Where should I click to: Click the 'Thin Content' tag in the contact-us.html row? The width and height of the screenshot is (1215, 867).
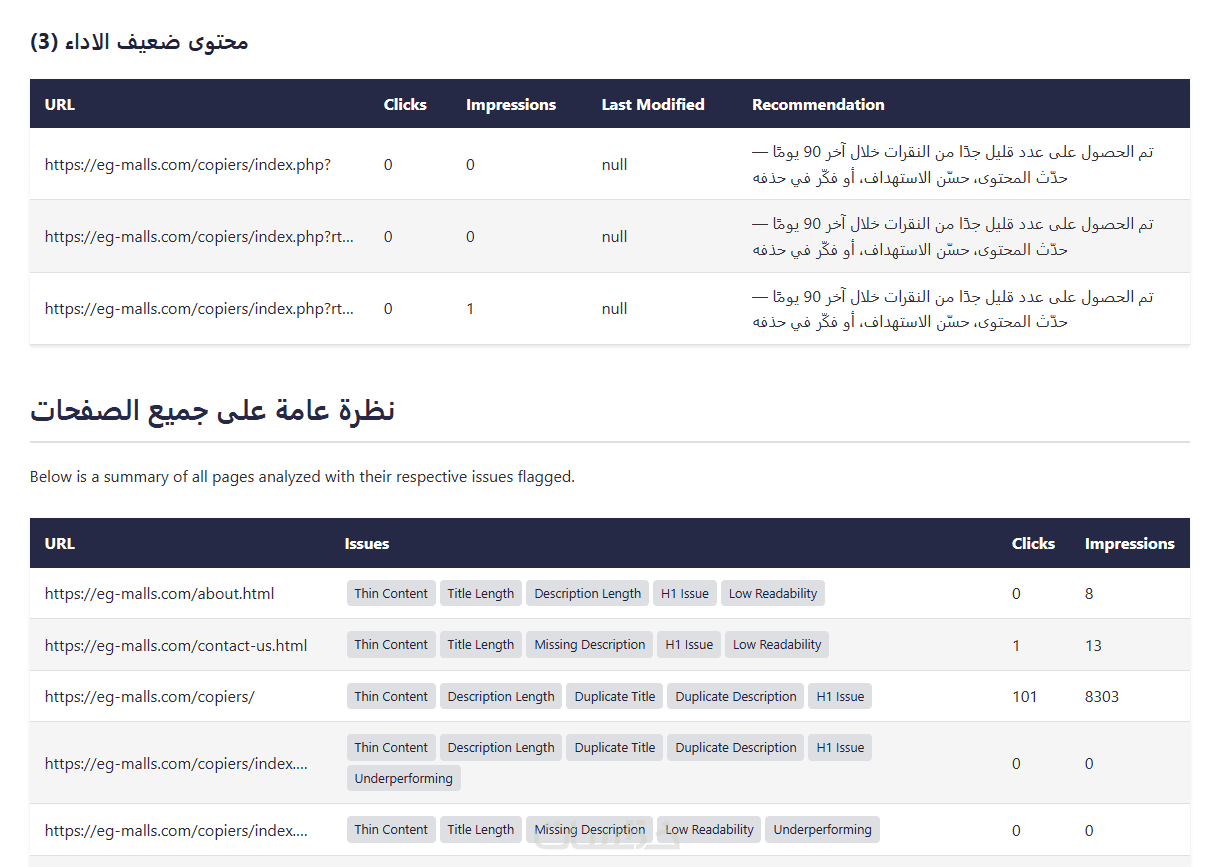pos(391,645)
